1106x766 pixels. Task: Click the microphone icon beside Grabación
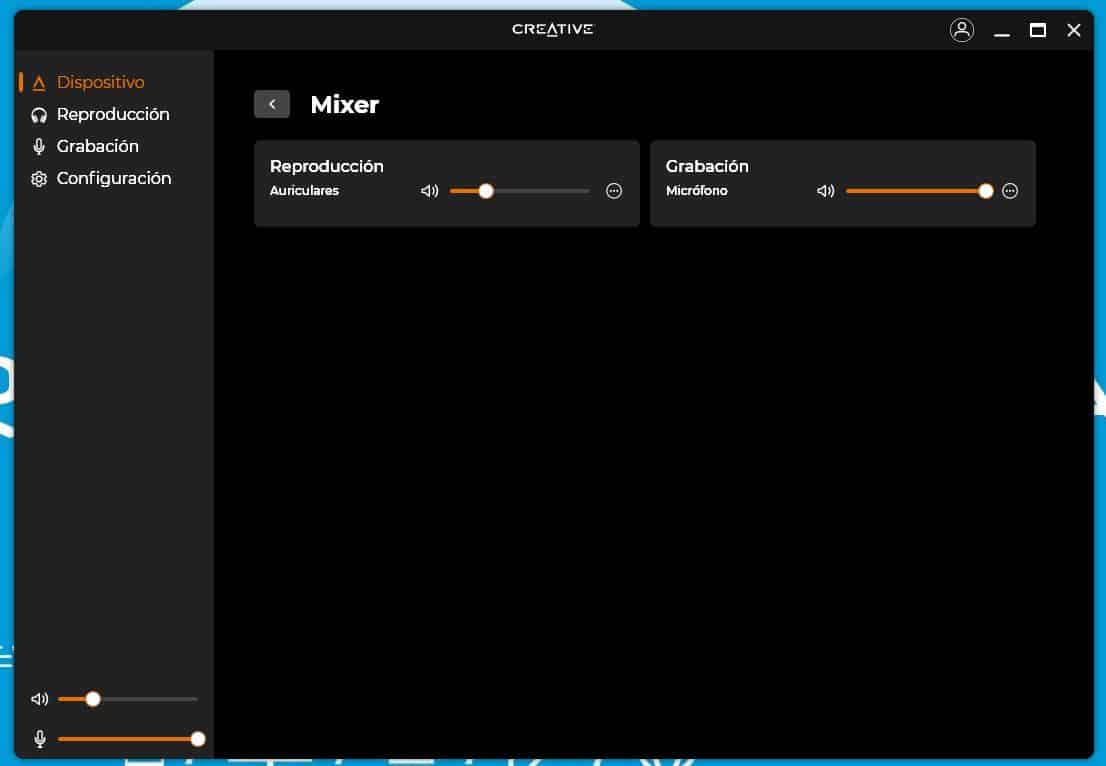(39, 147)
